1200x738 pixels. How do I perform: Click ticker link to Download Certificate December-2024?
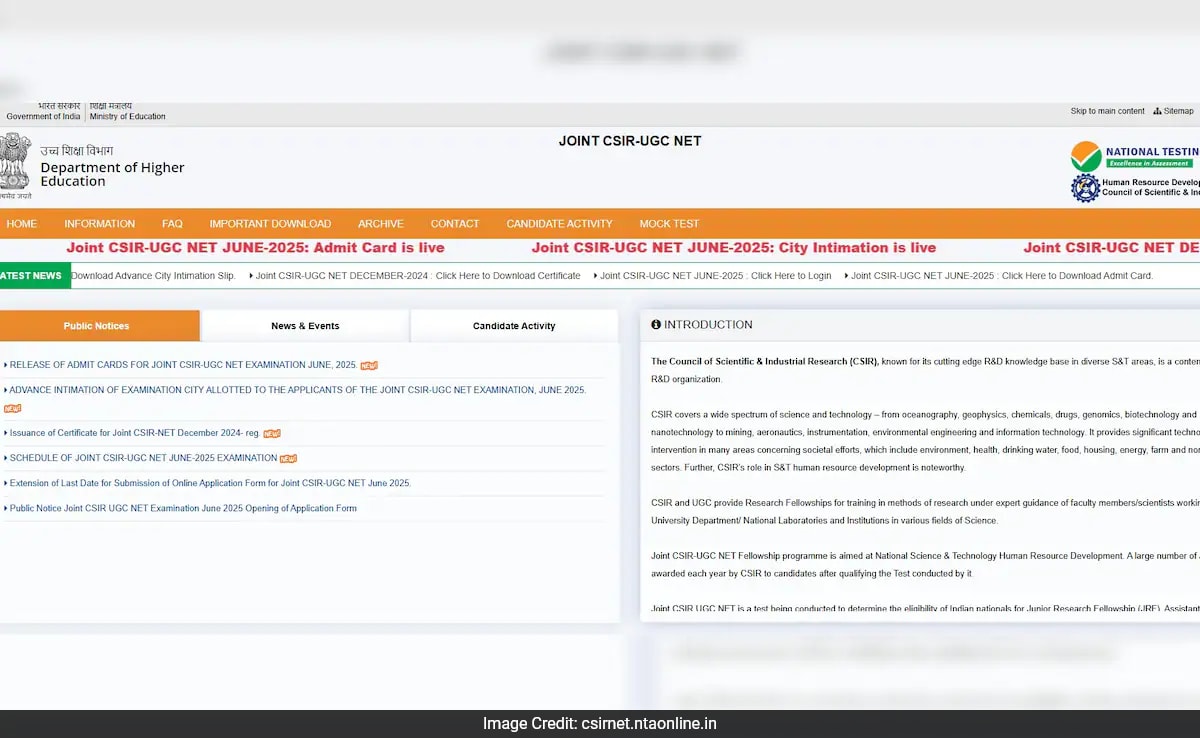[x=418, y=276]
